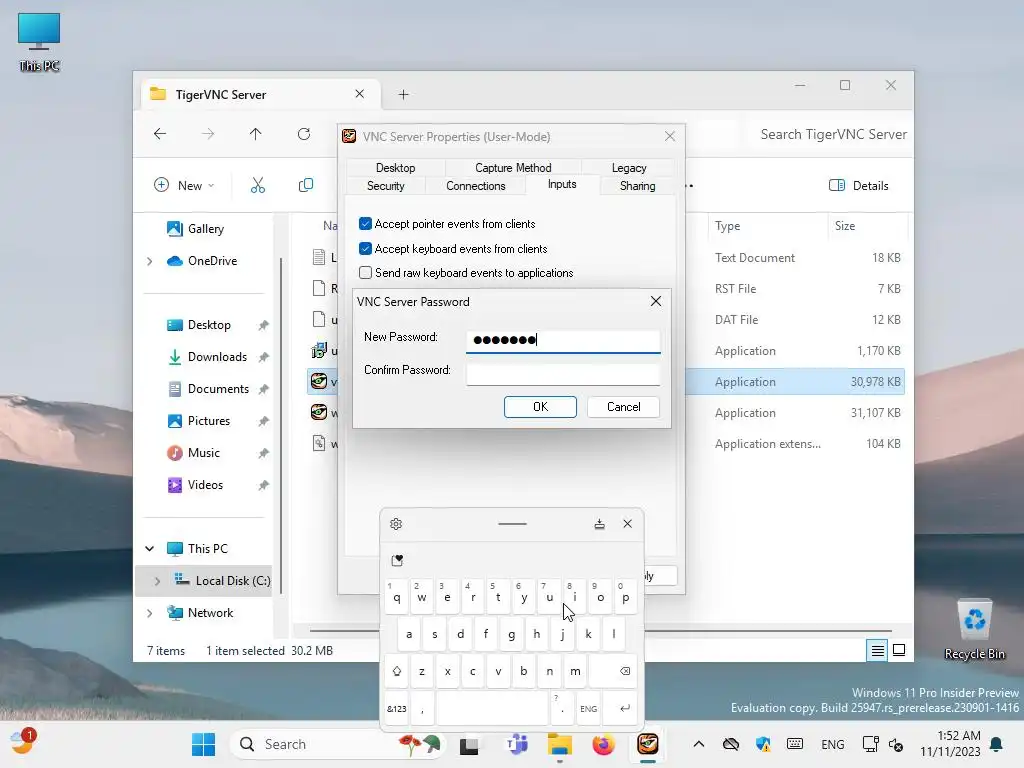Open the New dropdown in Explorer
The width and height of the screenshot is (1024, 768).
pyautogui.click(x=184, y=185)
